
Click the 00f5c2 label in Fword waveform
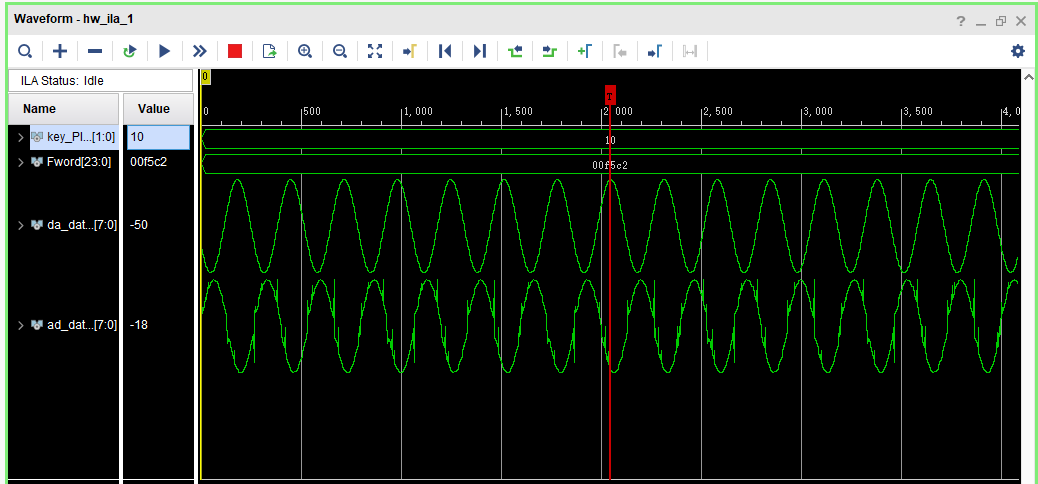tap(610, 166)
